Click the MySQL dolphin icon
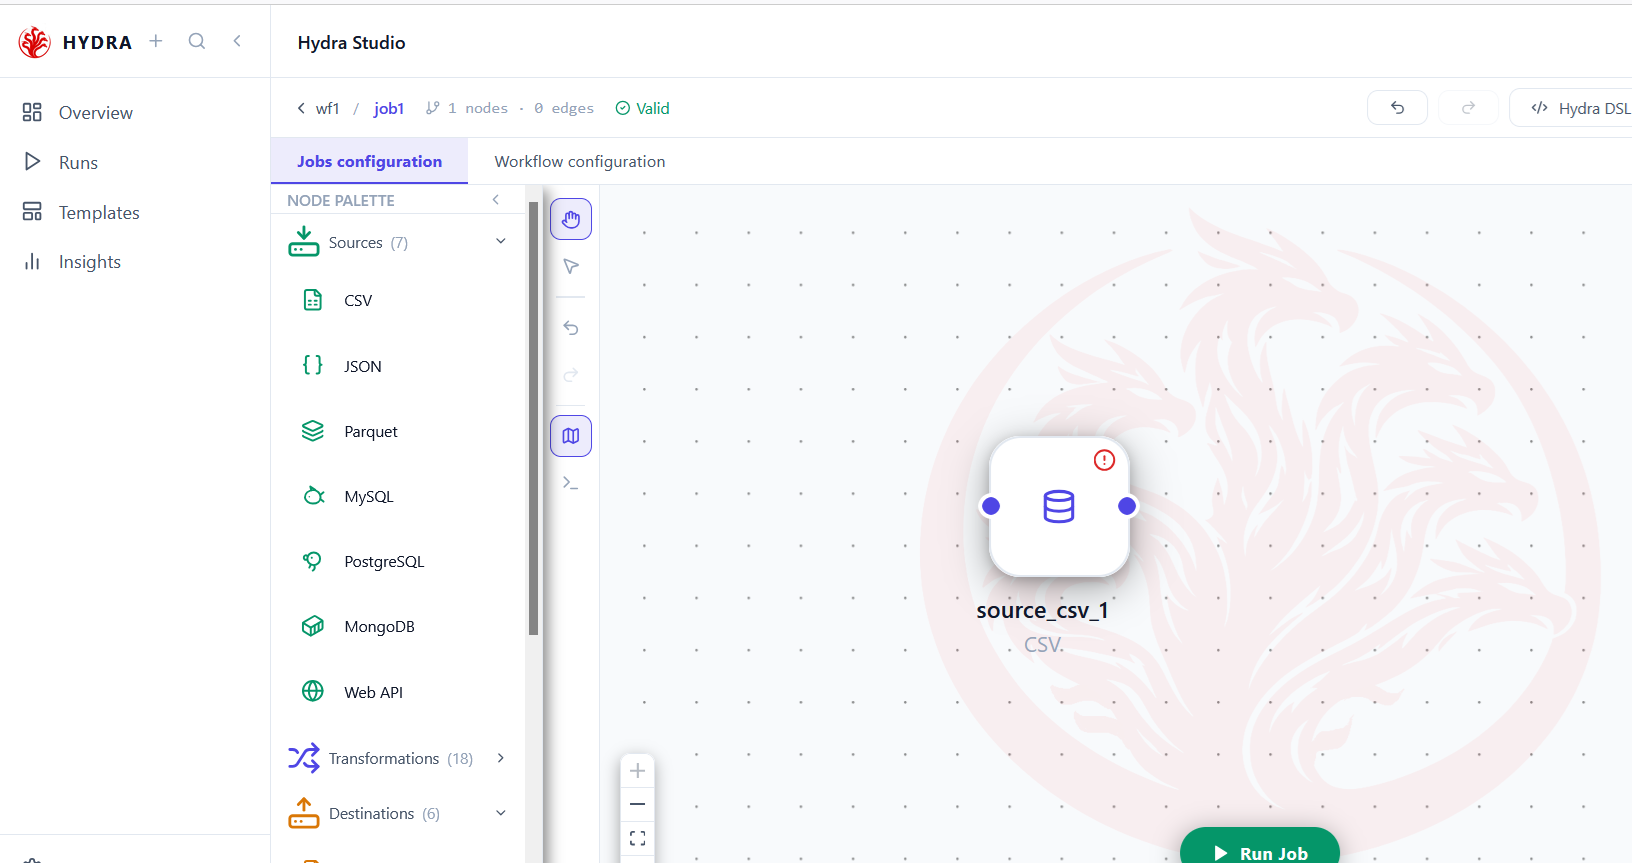The width and height of the screenshot is (1632, 863). tap(314, 495)
